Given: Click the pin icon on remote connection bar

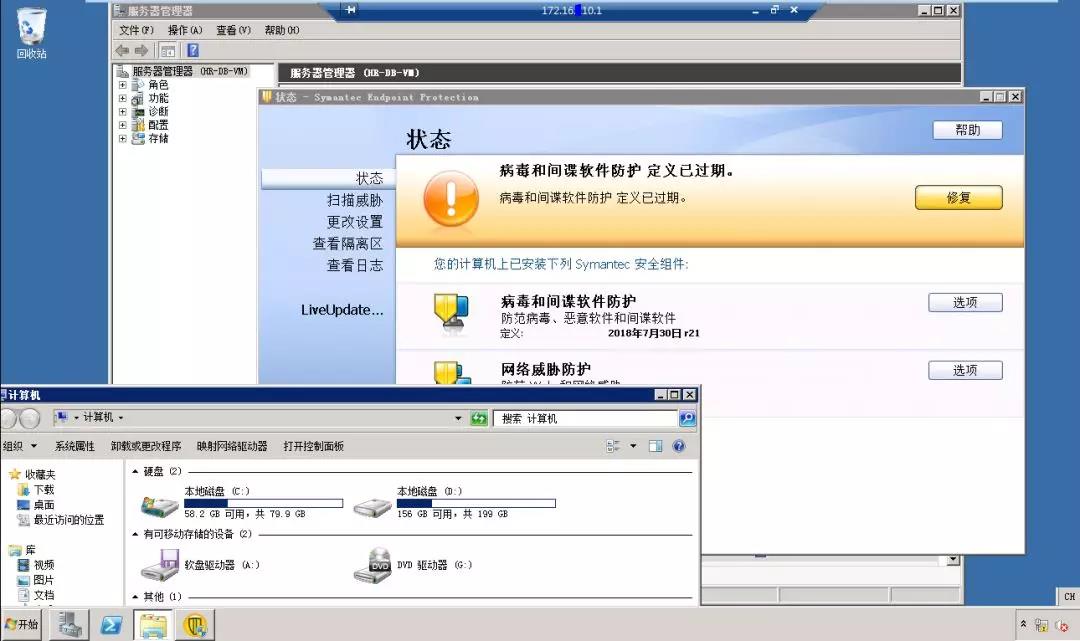Looking at the screenshot, I should coord(351,10).
